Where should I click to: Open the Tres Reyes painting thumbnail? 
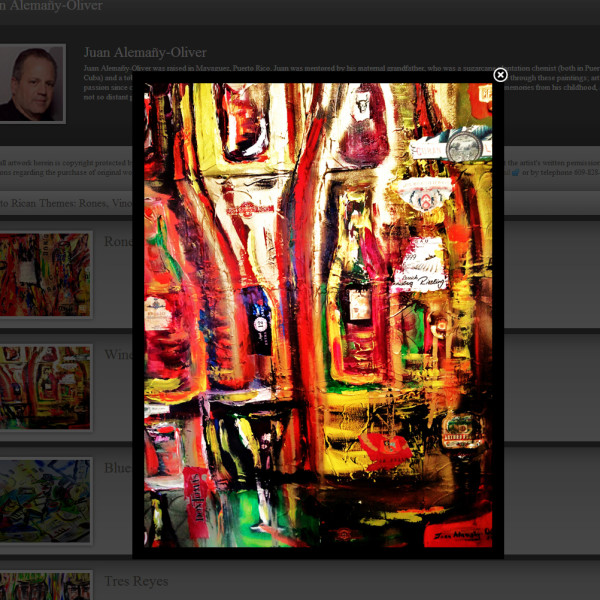[45, 585]
